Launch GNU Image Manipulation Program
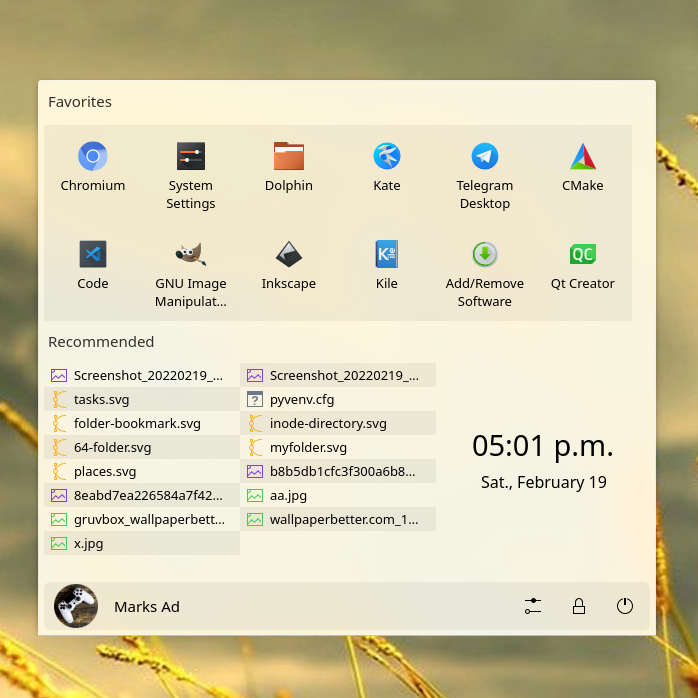 [x=191, y=274]
